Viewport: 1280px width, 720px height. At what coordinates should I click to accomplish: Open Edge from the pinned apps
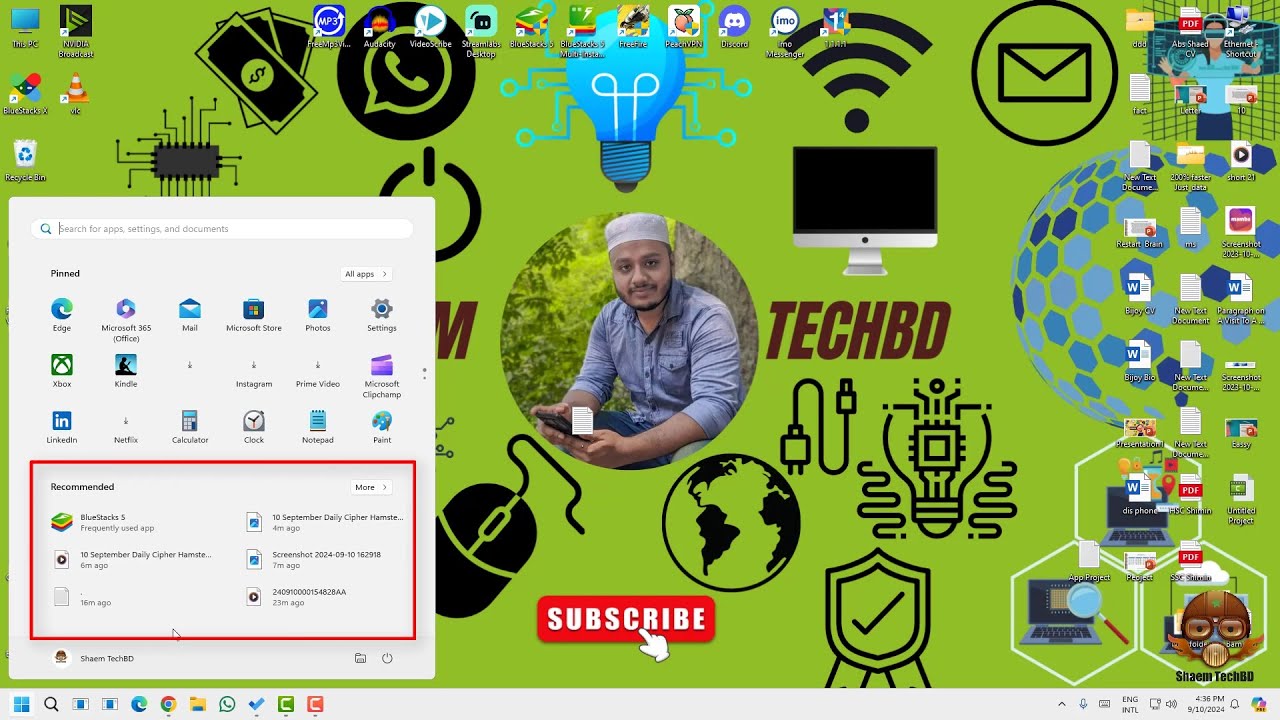[62, 315]
